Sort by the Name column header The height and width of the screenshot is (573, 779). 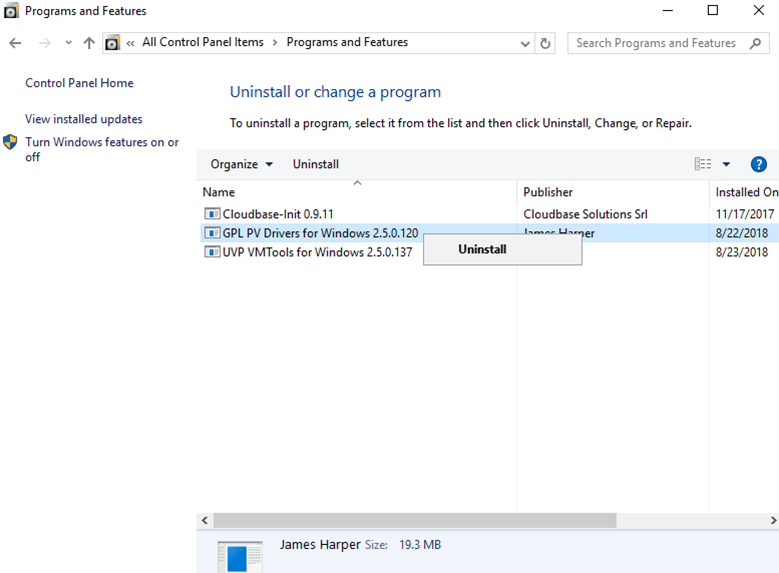219,192
